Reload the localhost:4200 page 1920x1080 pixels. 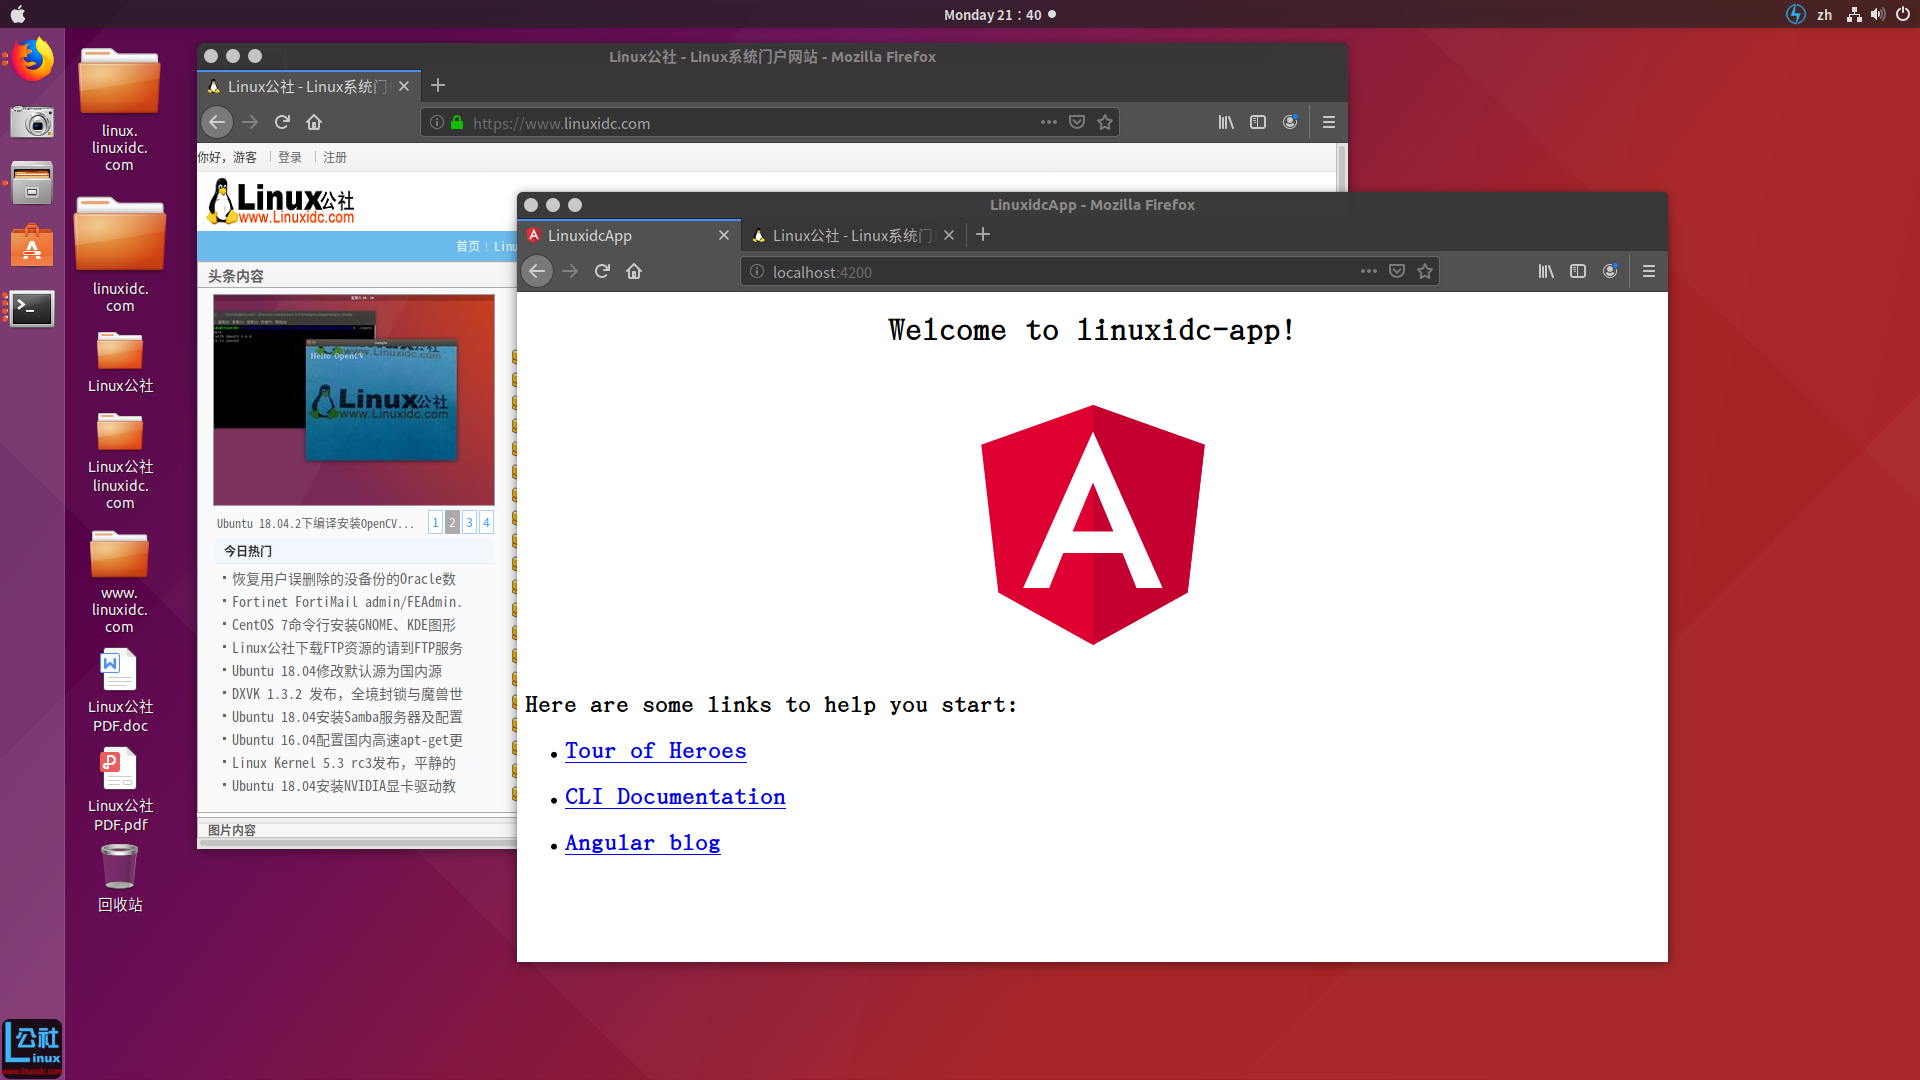click(x=602, y=271)
